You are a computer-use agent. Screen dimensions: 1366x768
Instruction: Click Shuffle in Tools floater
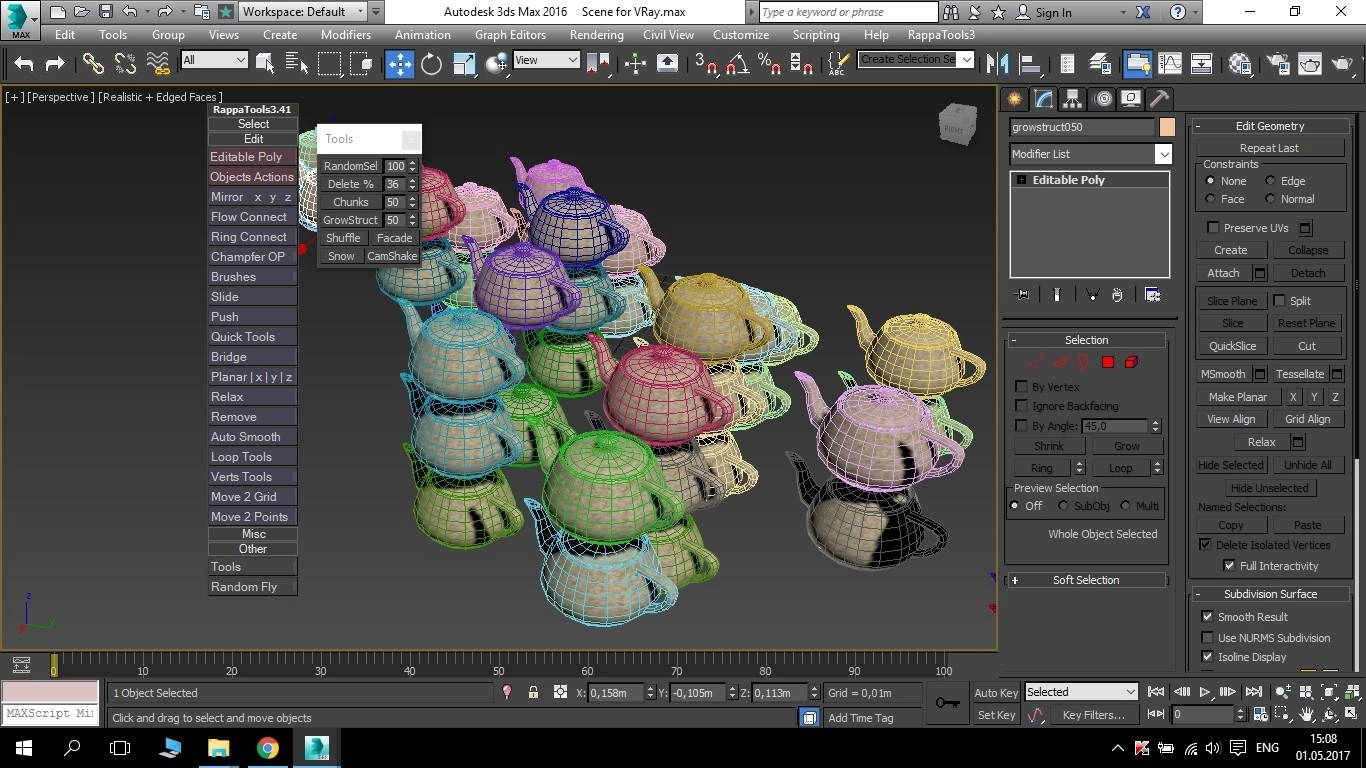[x=343, y=238]
